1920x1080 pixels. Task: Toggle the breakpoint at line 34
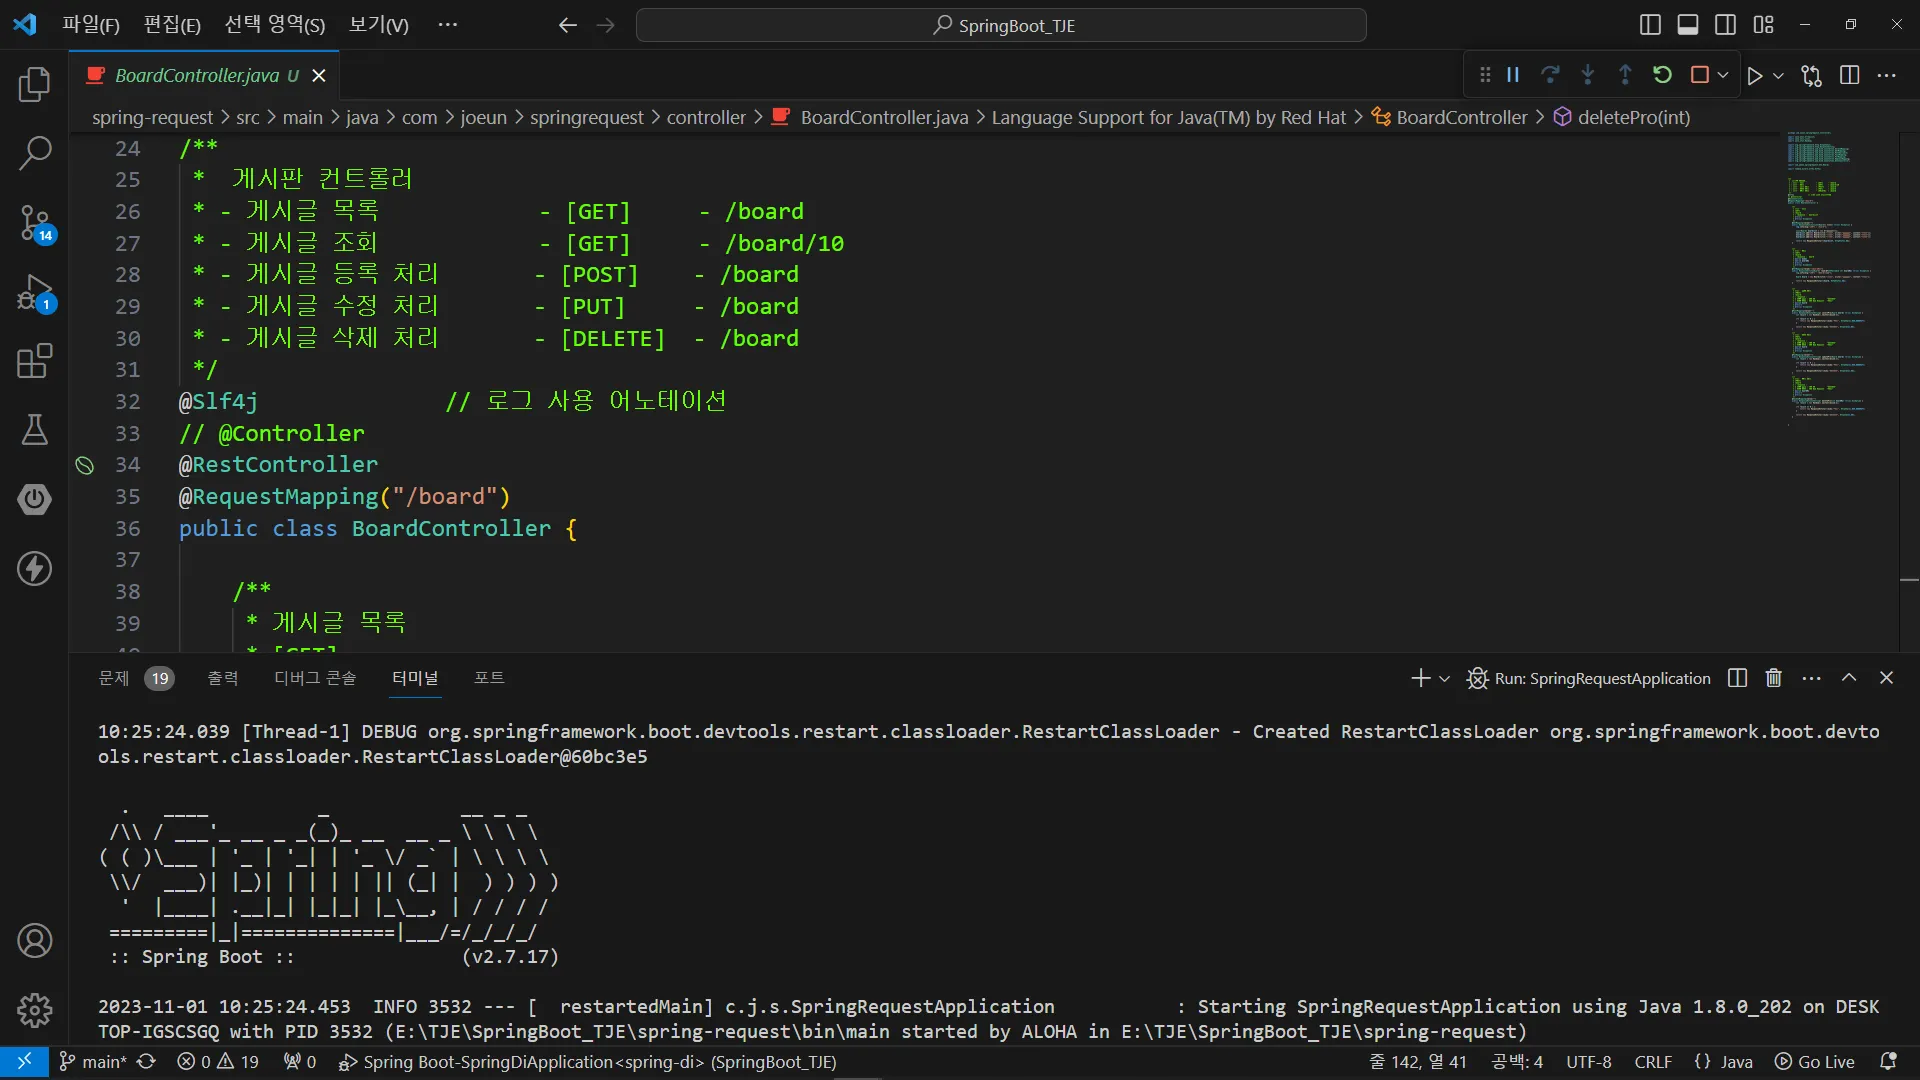[x=85, y=465]
